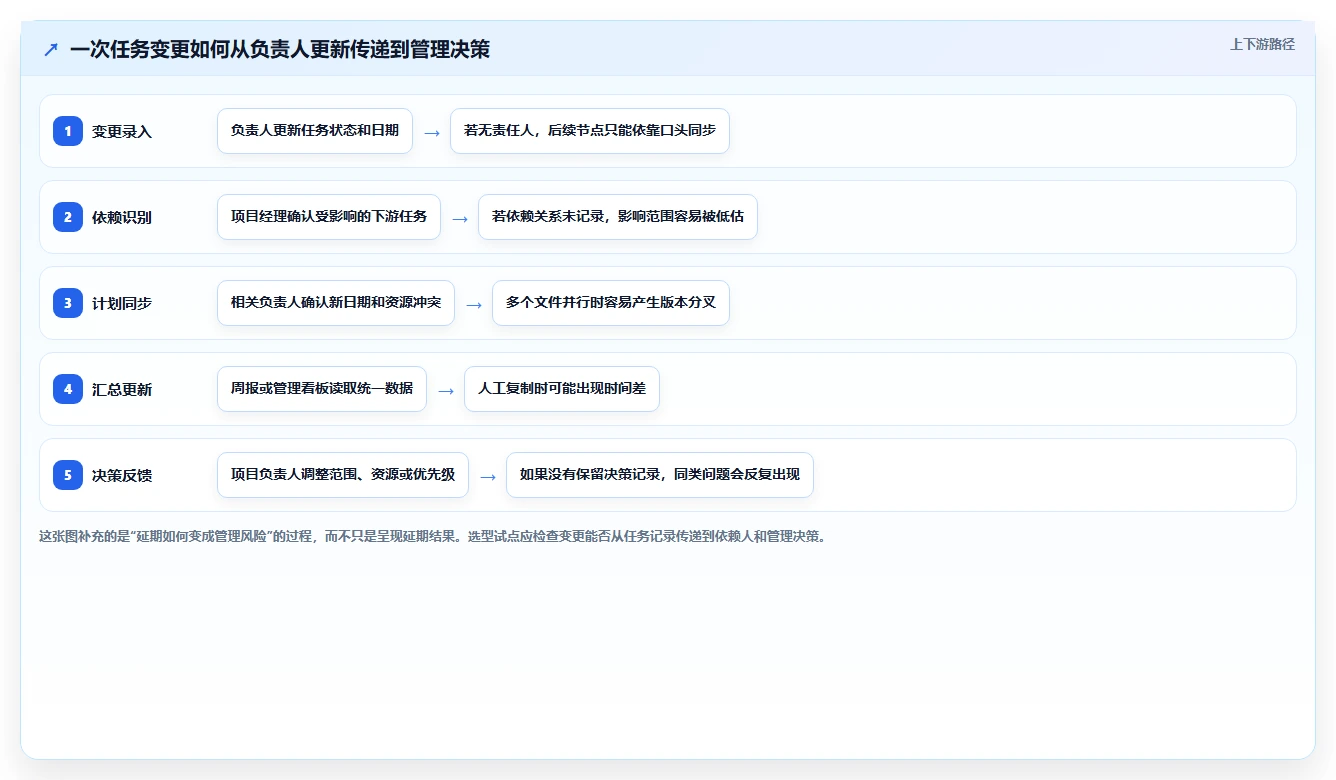Click the box 如果没有保留决策记录，同类问题会反复出现
The height and width of the screenshot is (780, 1336).
[x=660, y=475]
